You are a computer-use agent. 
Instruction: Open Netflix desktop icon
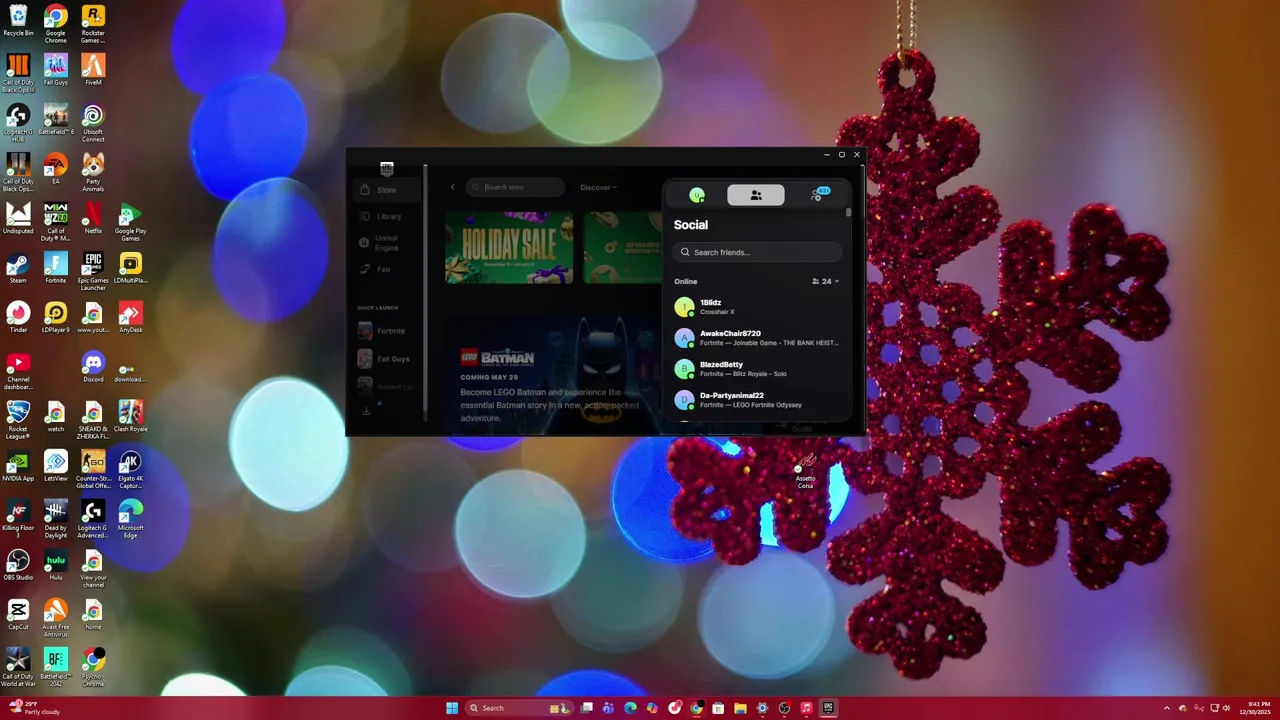click(93, 217)
